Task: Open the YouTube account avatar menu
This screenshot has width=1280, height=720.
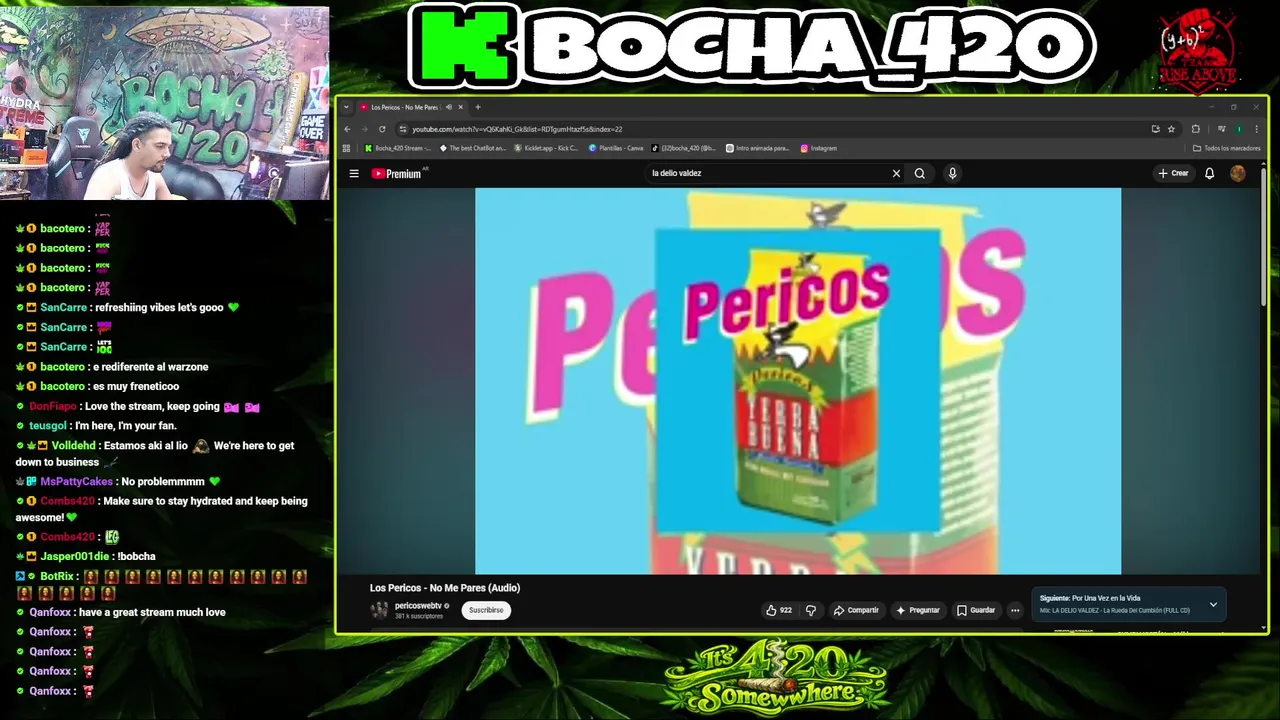Action: [1238, 173]
